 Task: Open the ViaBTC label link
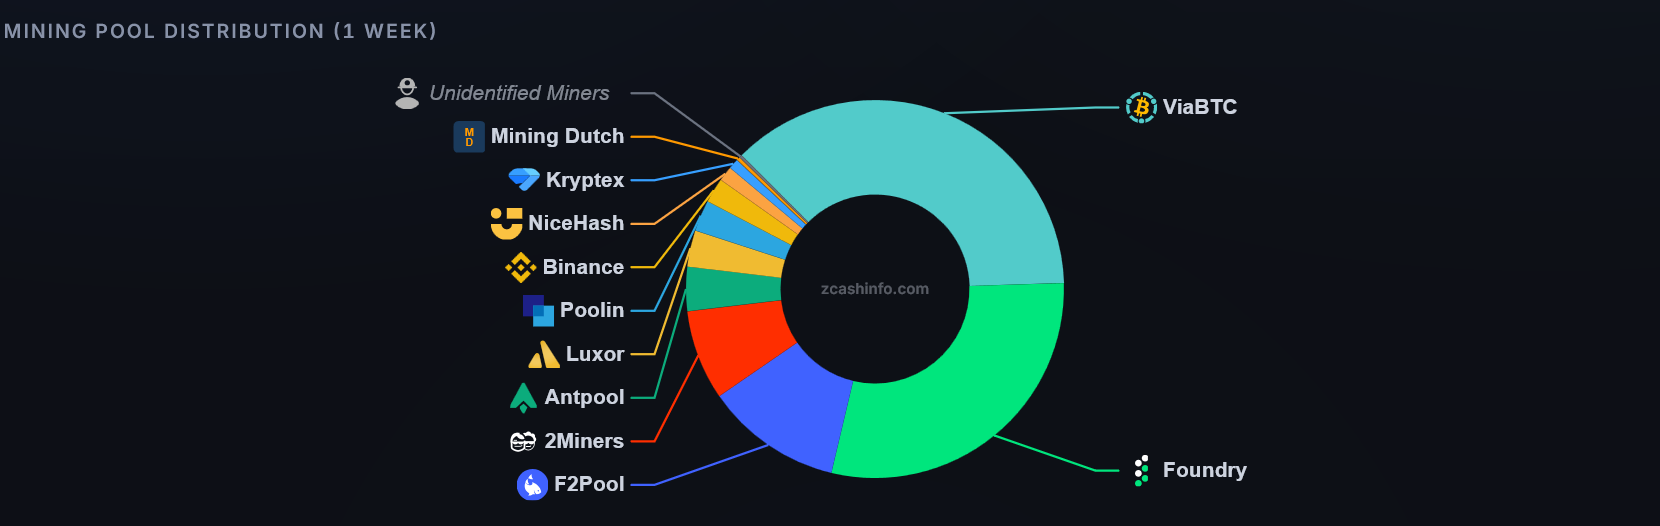1199,107
